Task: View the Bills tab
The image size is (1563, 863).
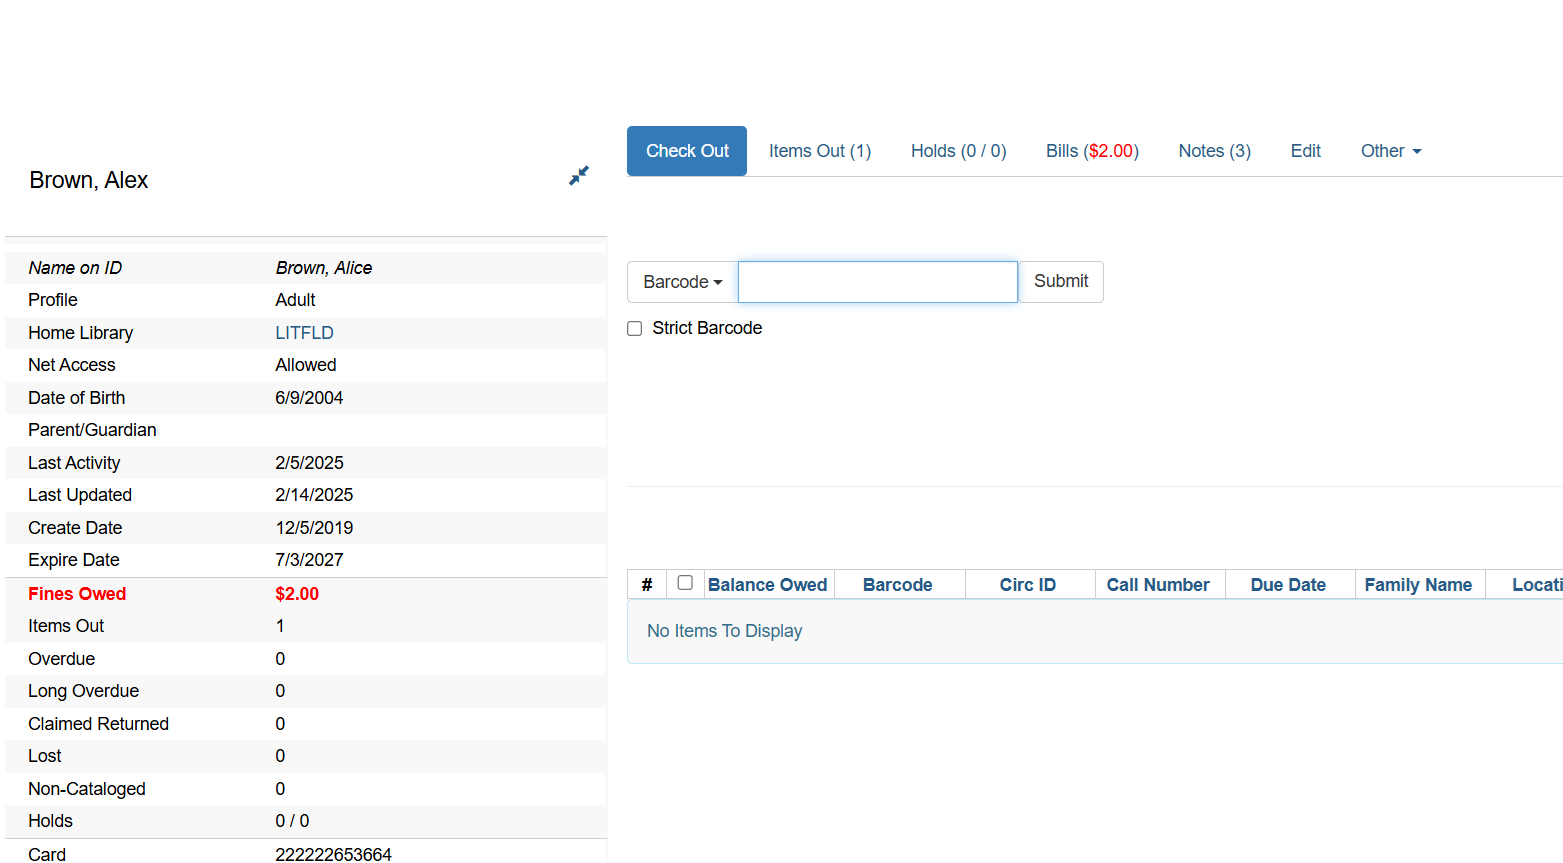Action: coord(1091,151)
